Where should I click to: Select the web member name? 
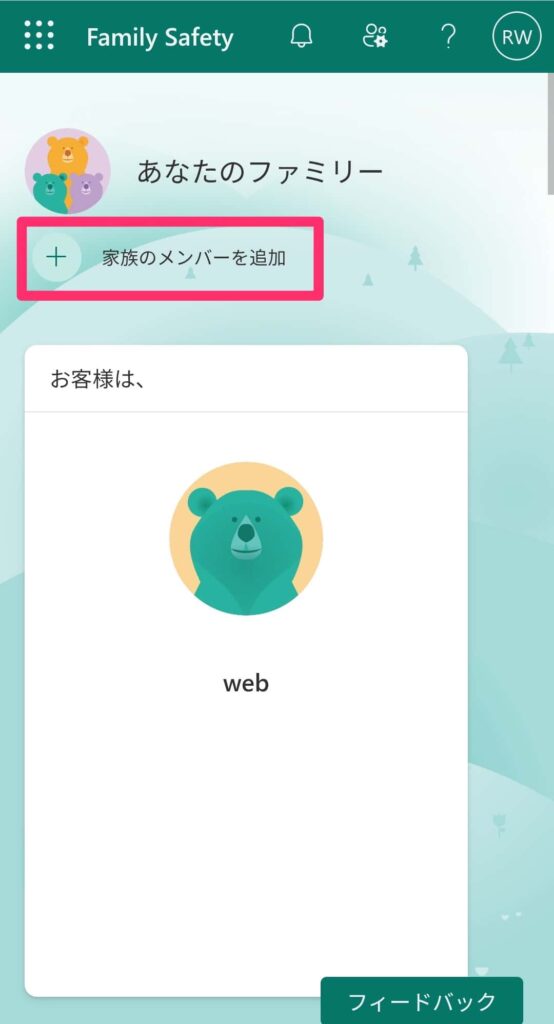[246, 684]
